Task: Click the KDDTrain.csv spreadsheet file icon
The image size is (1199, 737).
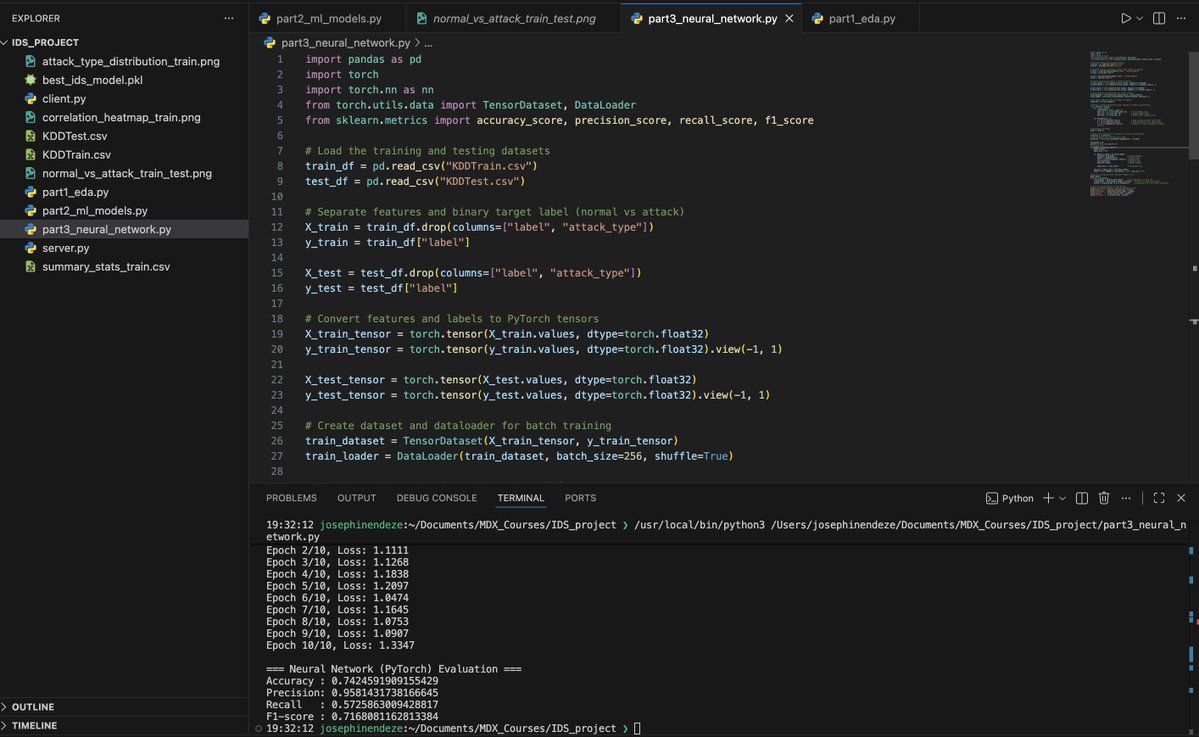Action: (x=31, y=154)
